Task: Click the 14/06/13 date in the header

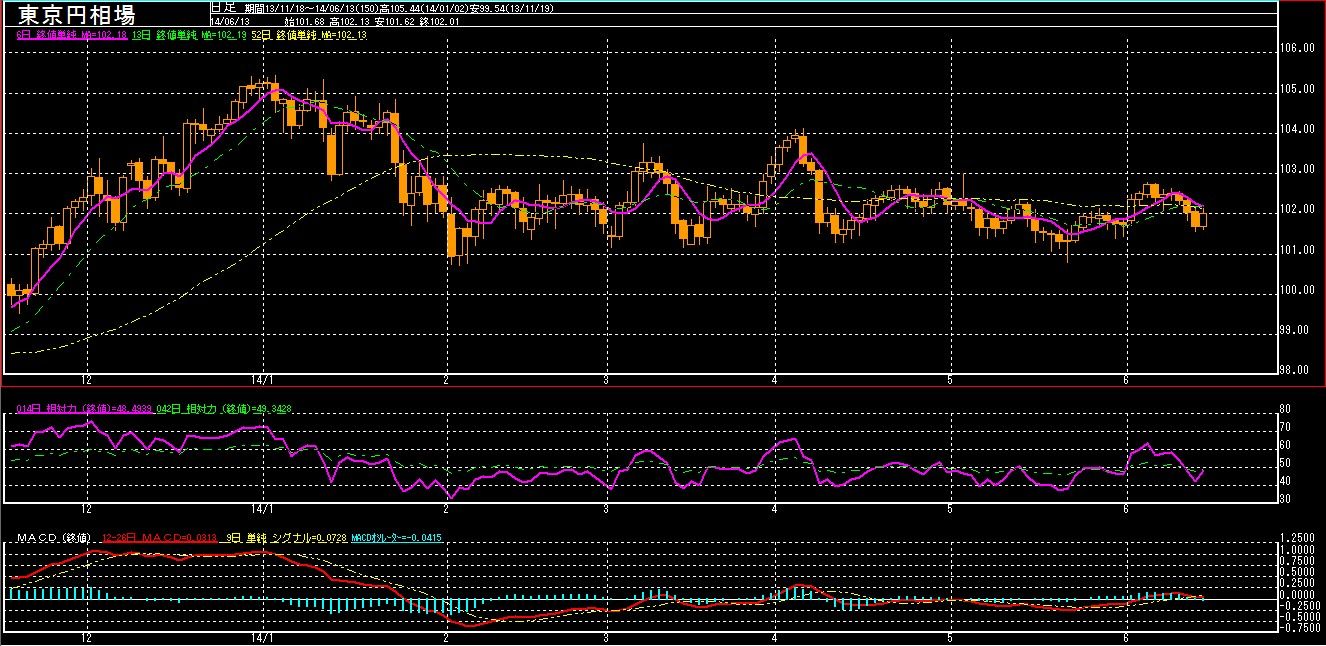Action: [x=229, y=22]
